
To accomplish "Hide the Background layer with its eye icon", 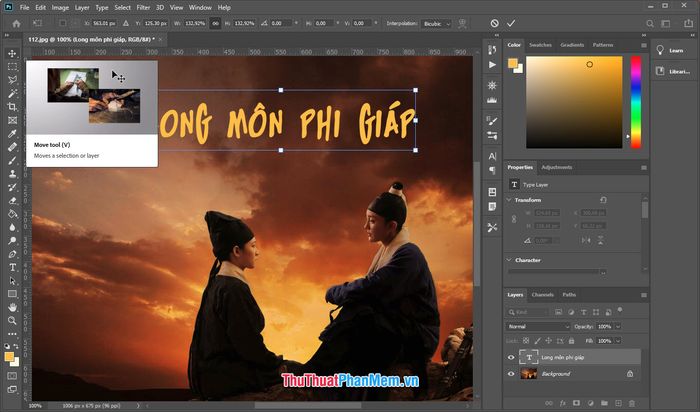I will (x=511, y=374).
